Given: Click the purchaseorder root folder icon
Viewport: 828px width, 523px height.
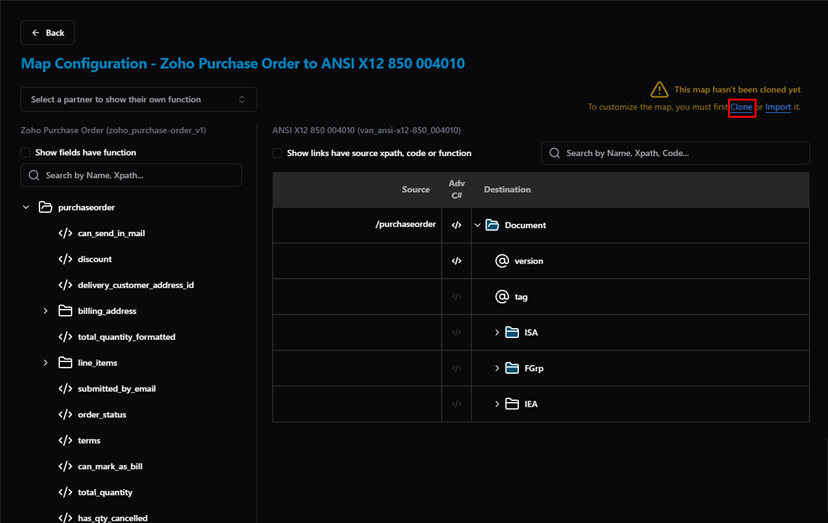Looking at the screenshot, I should (45, 207).
